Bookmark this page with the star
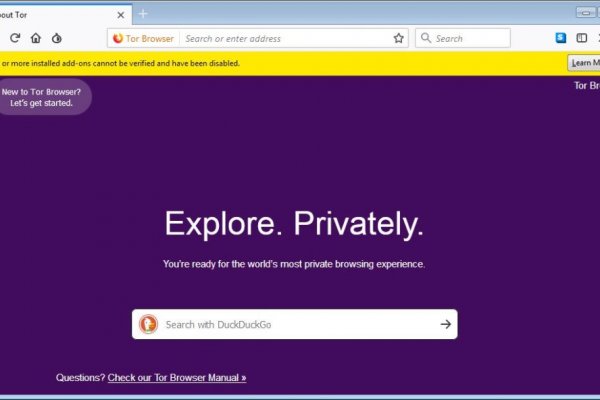 (x=398, y=38)
